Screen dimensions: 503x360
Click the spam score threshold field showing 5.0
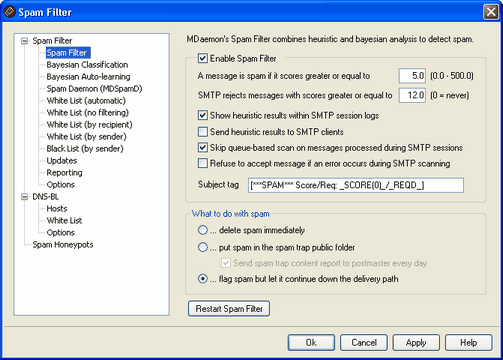click(x=412, y=76)
